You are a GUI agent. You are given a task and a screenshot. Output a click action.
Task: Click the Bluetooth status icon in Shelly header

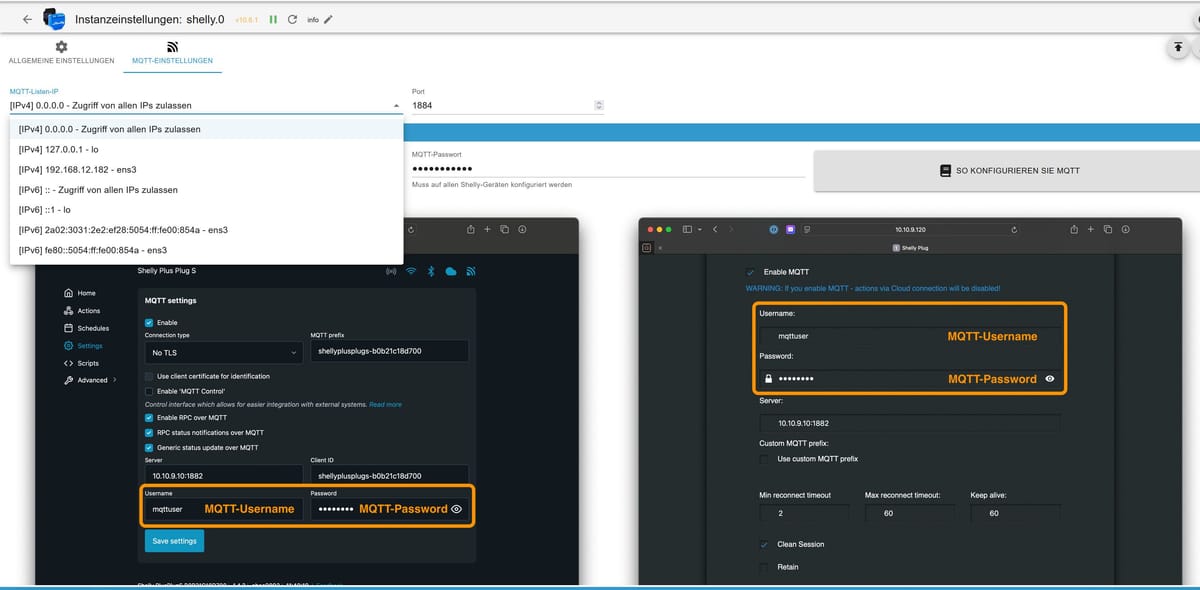[431, 271]
